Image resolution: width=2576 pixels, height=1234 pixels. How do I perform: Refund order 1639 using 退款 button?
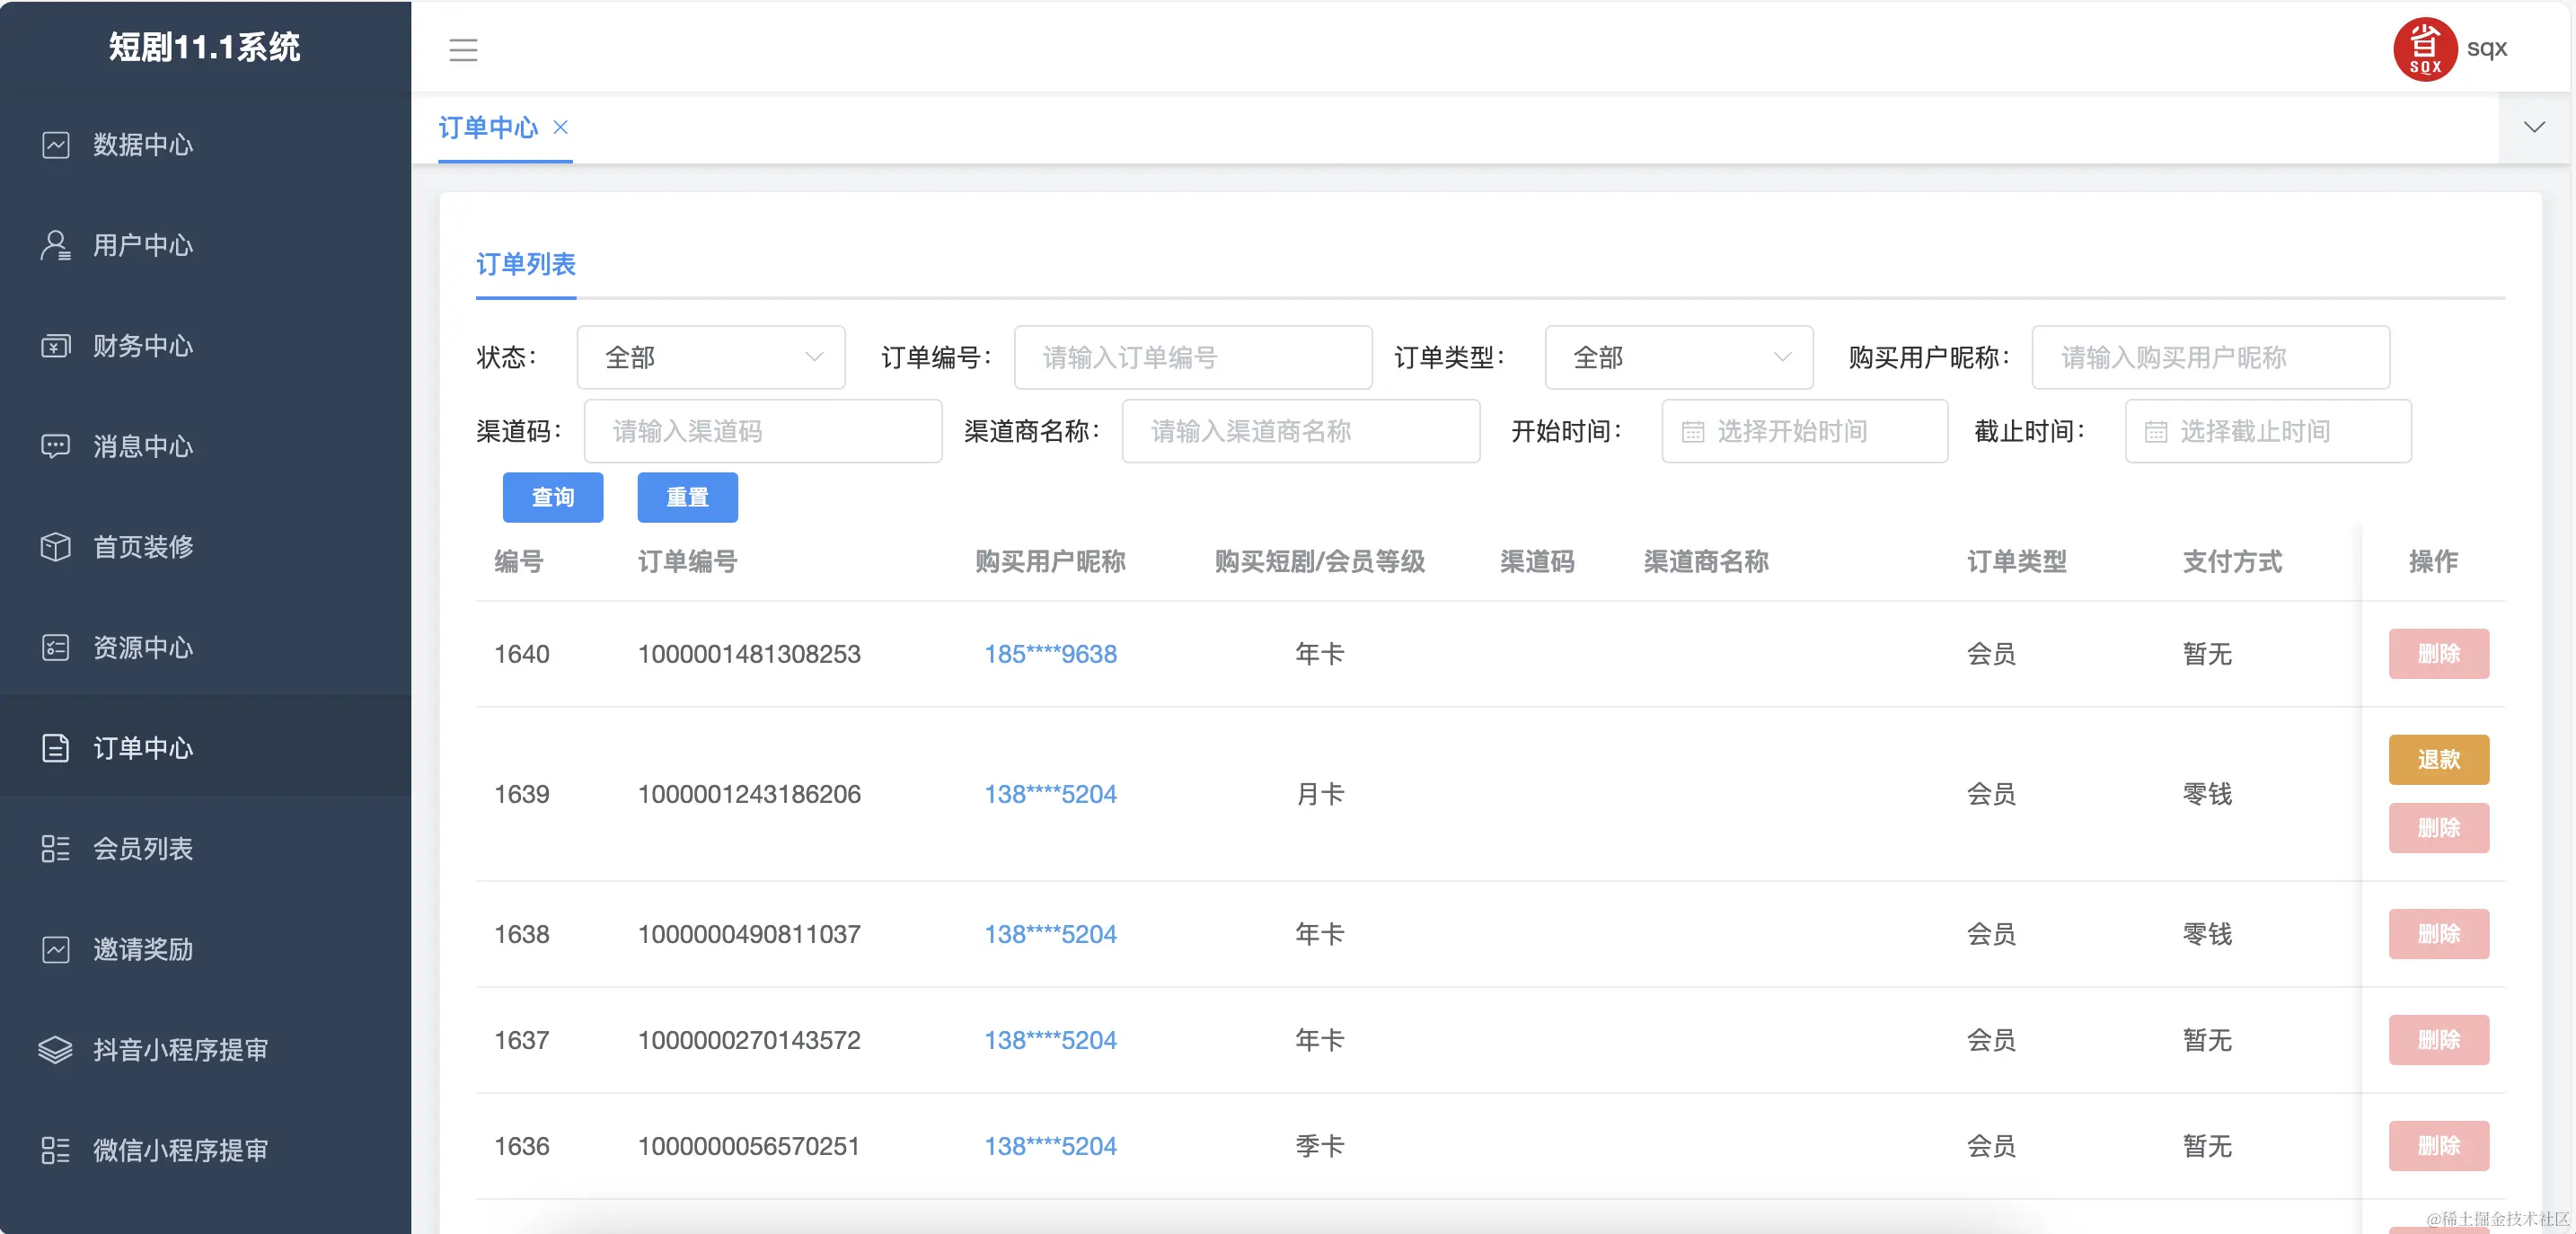pyautogui.click(x=2438, y=759)
